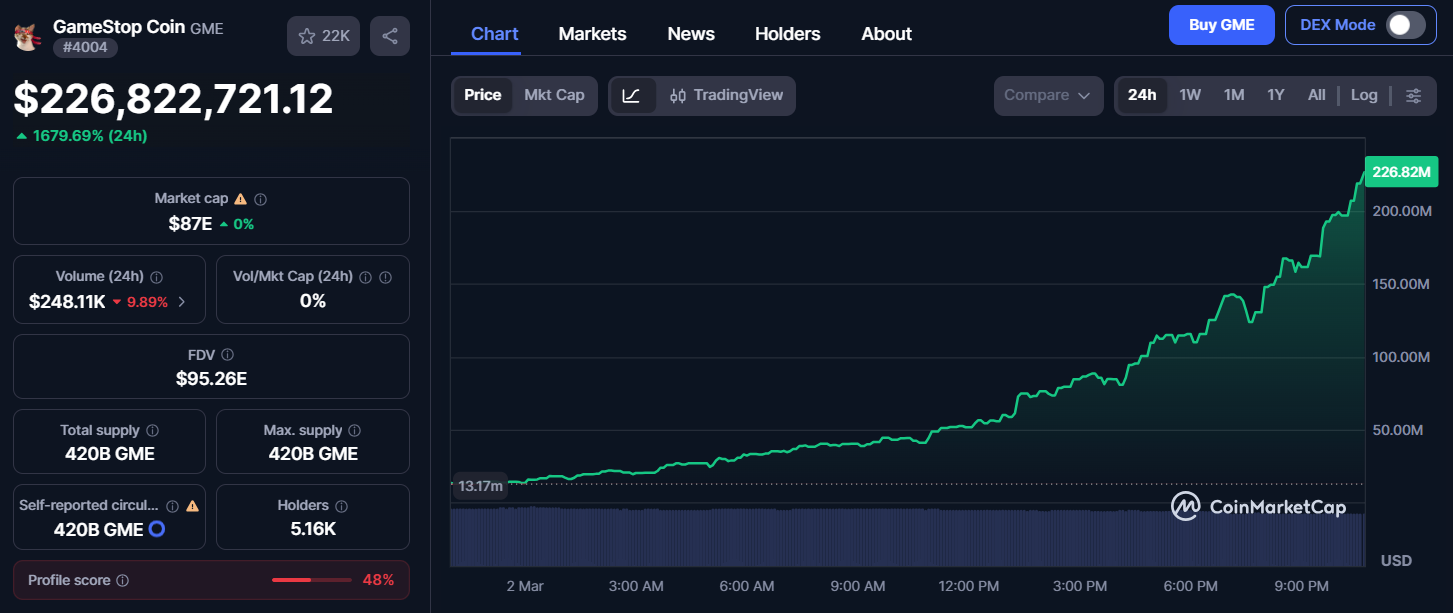Image resolution: width=1453 pixels, height=613 pixels.
Task: Select 1M time range
Action: (1234, 95)
